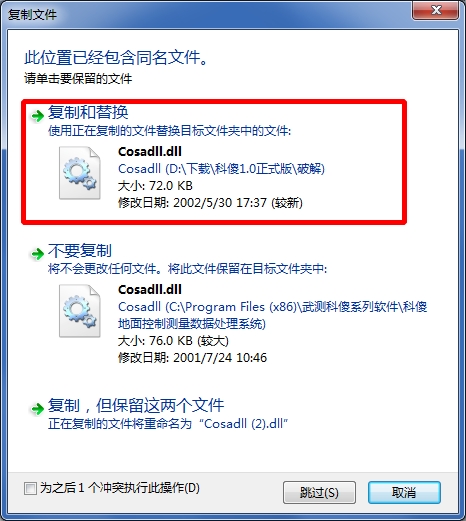Click the 大小: 76.0 KB (较大) text
This screenshot has width=466, height=521.
point(173,341)
